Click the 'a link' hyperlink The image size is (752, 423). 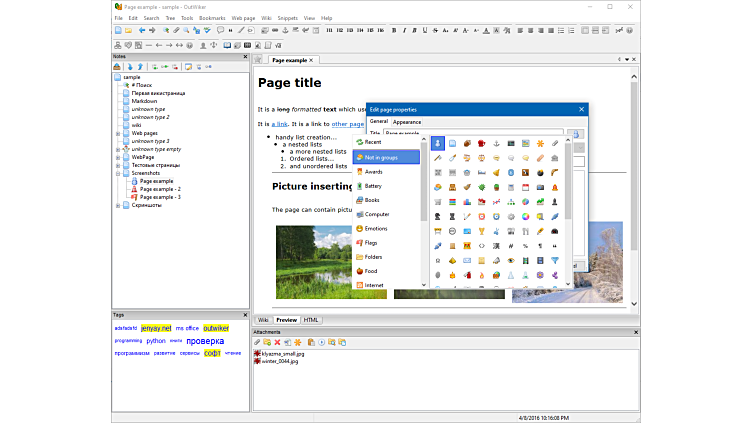(x=280, y=124)
